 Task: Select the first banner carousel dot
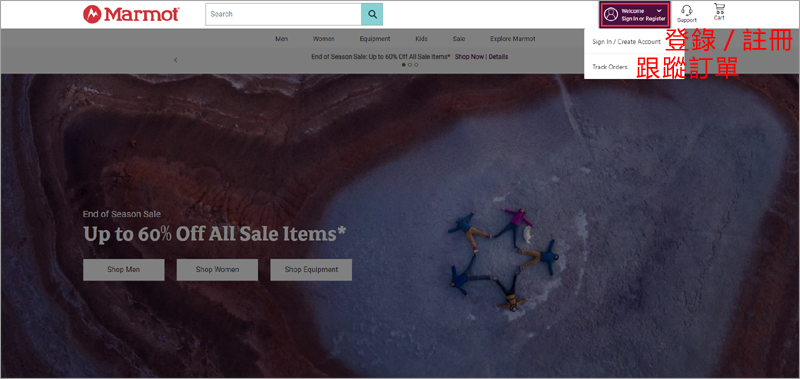tap(404, 65)
